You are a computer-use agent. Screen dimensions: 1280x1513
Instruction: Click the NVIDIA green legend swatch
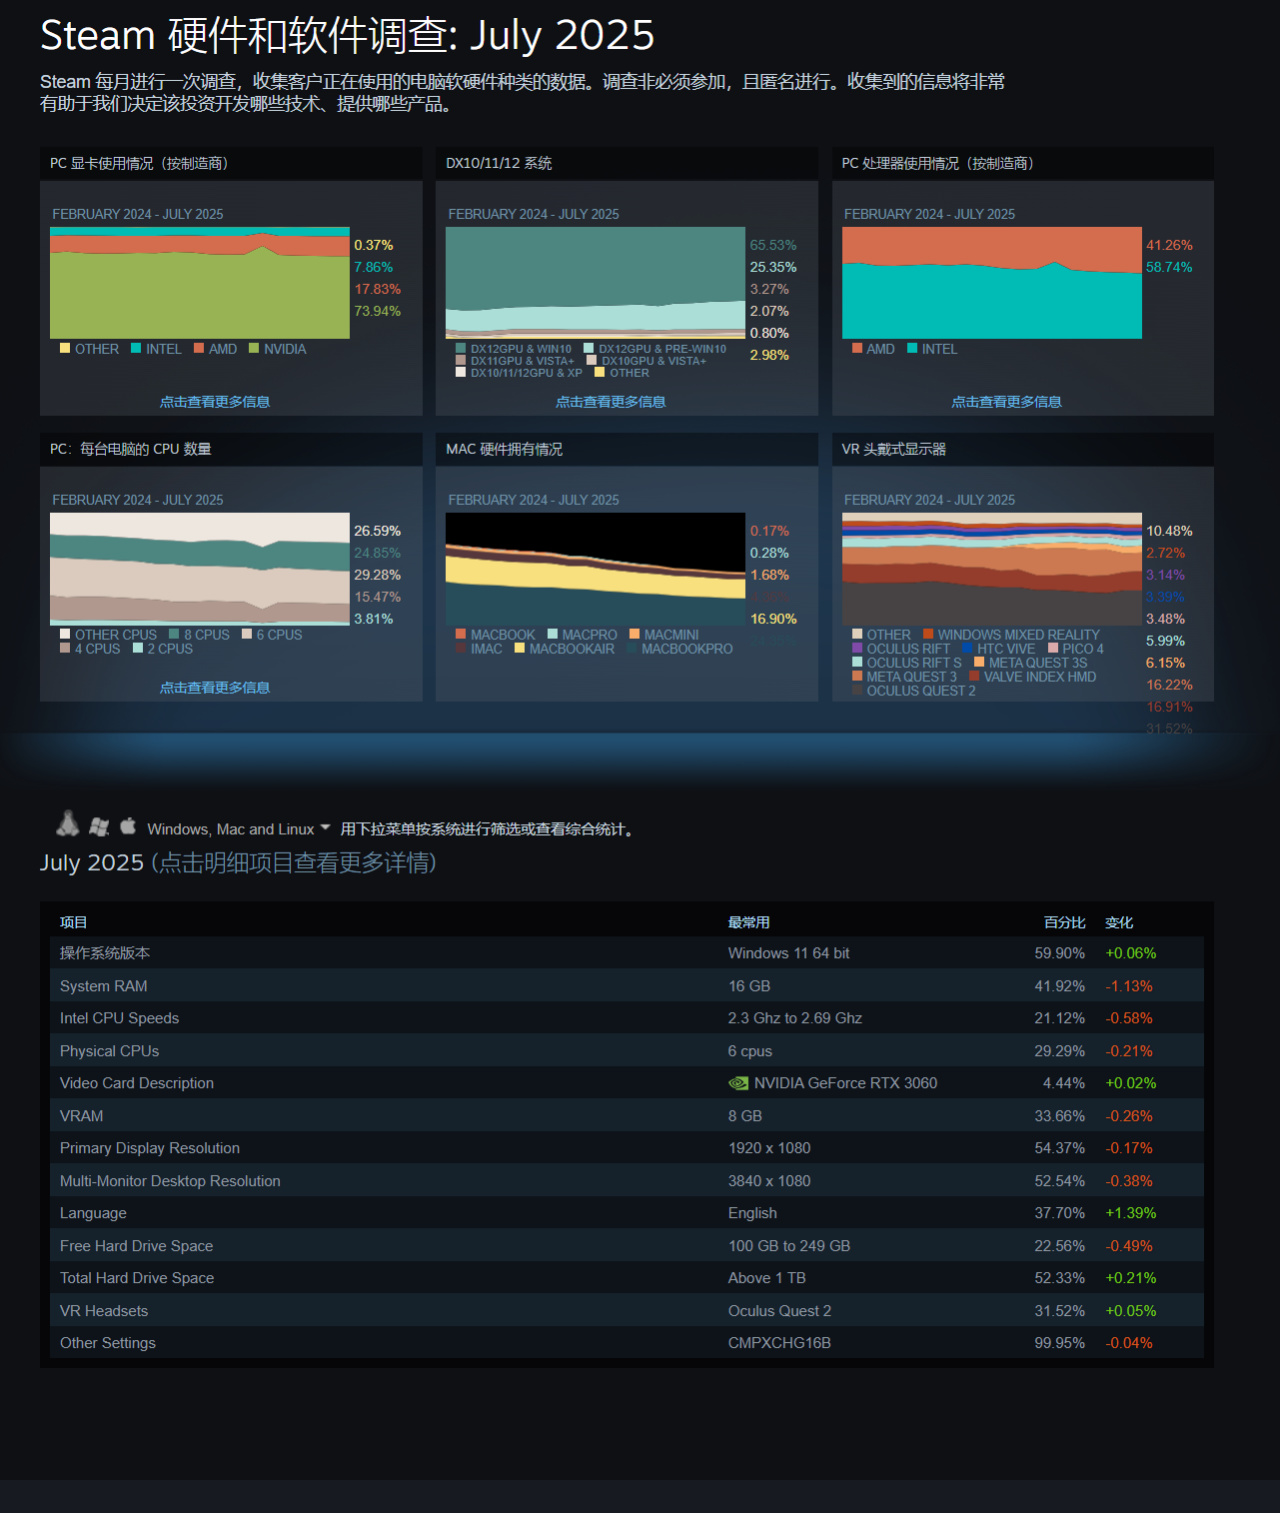tap(254, 348)
